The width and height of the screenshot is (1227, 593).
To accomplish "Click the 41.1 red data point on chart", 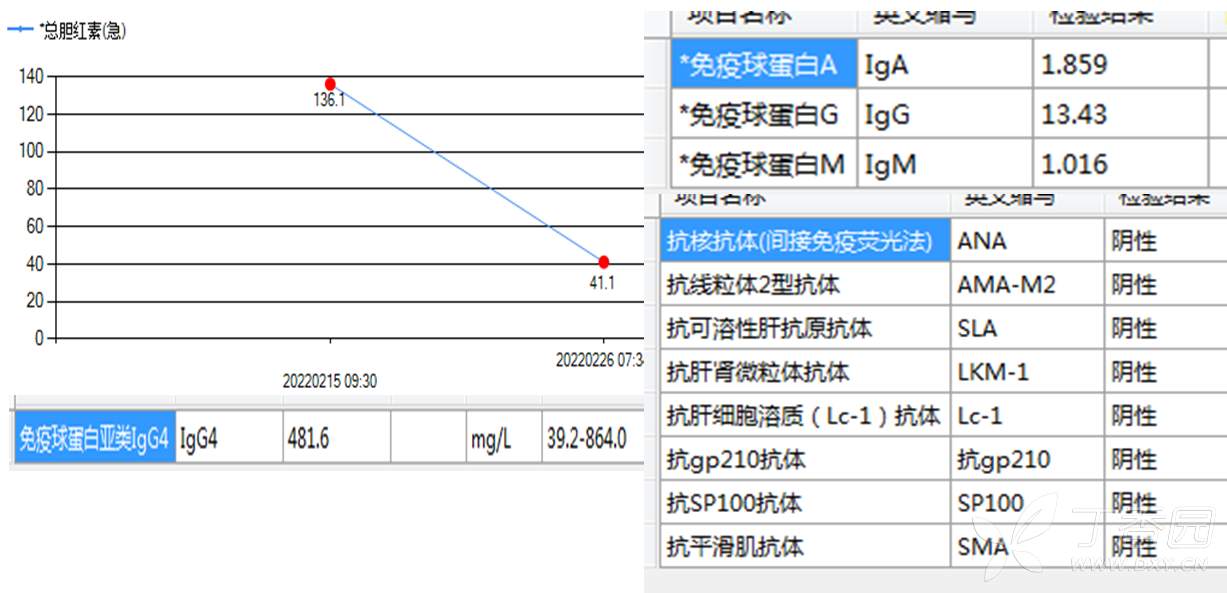I will (603, 262).
